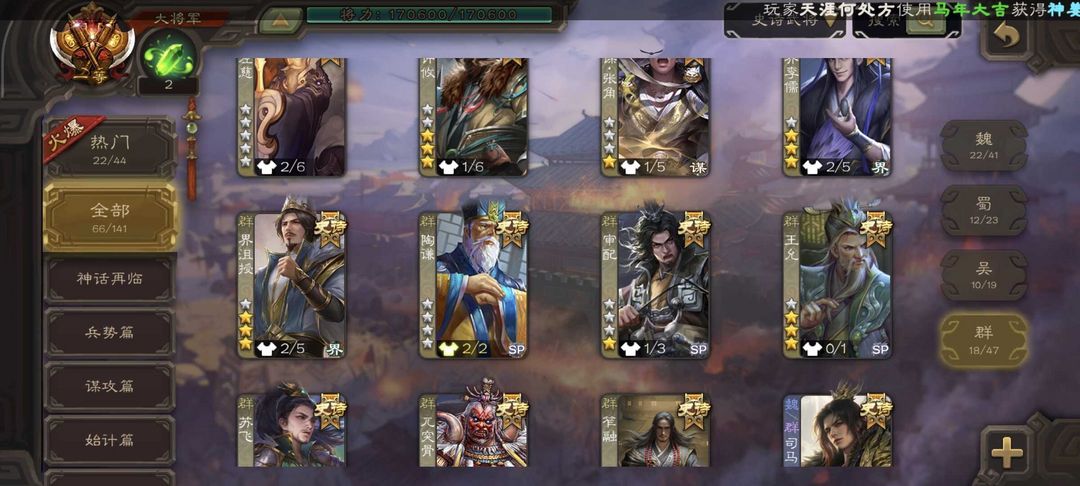Open the 神话再临 category tab
The image size is (1080, 486).
point(110,279)
